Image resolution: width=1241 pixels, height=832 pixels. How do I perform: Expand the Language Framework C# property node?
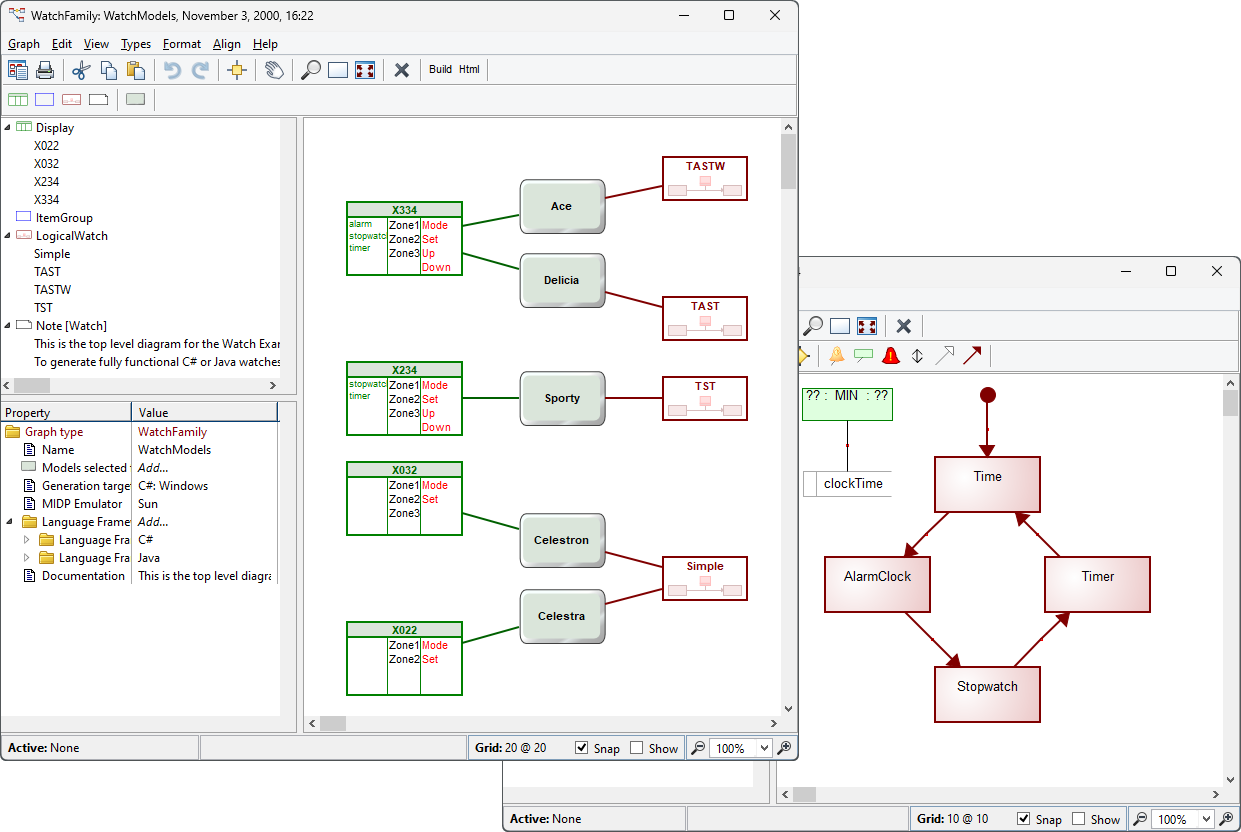(x=27, y=540)
